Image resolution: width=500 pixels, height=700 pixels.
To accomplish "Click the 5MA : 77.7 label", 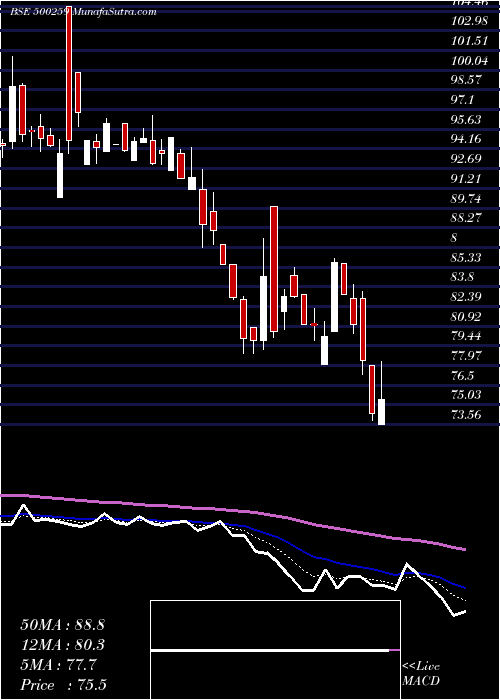I will pos(58,665).
